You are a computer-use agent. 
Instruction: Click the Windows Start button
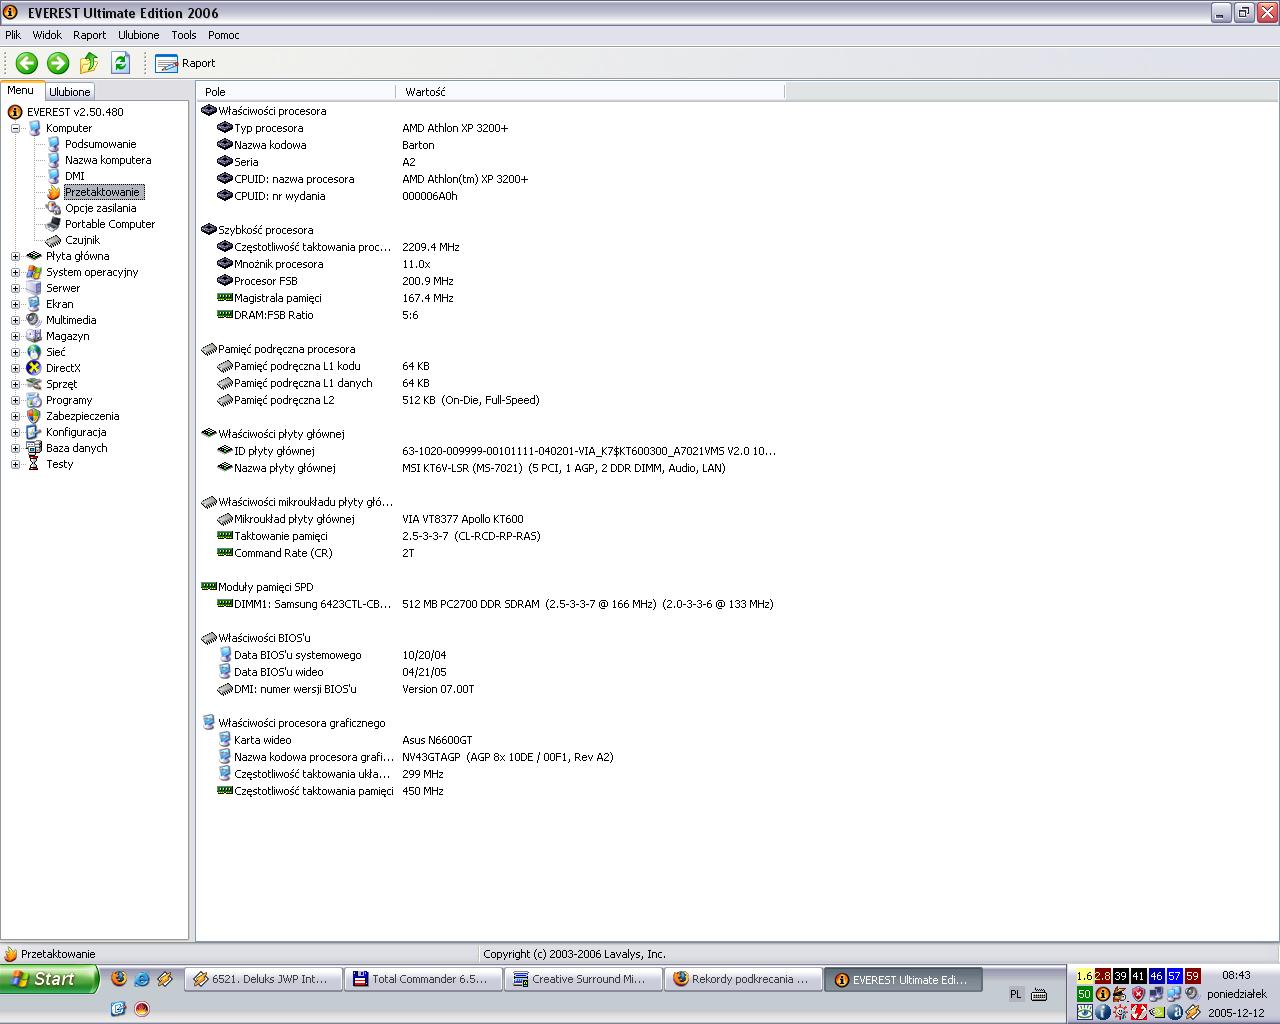(x=48, y=980)
